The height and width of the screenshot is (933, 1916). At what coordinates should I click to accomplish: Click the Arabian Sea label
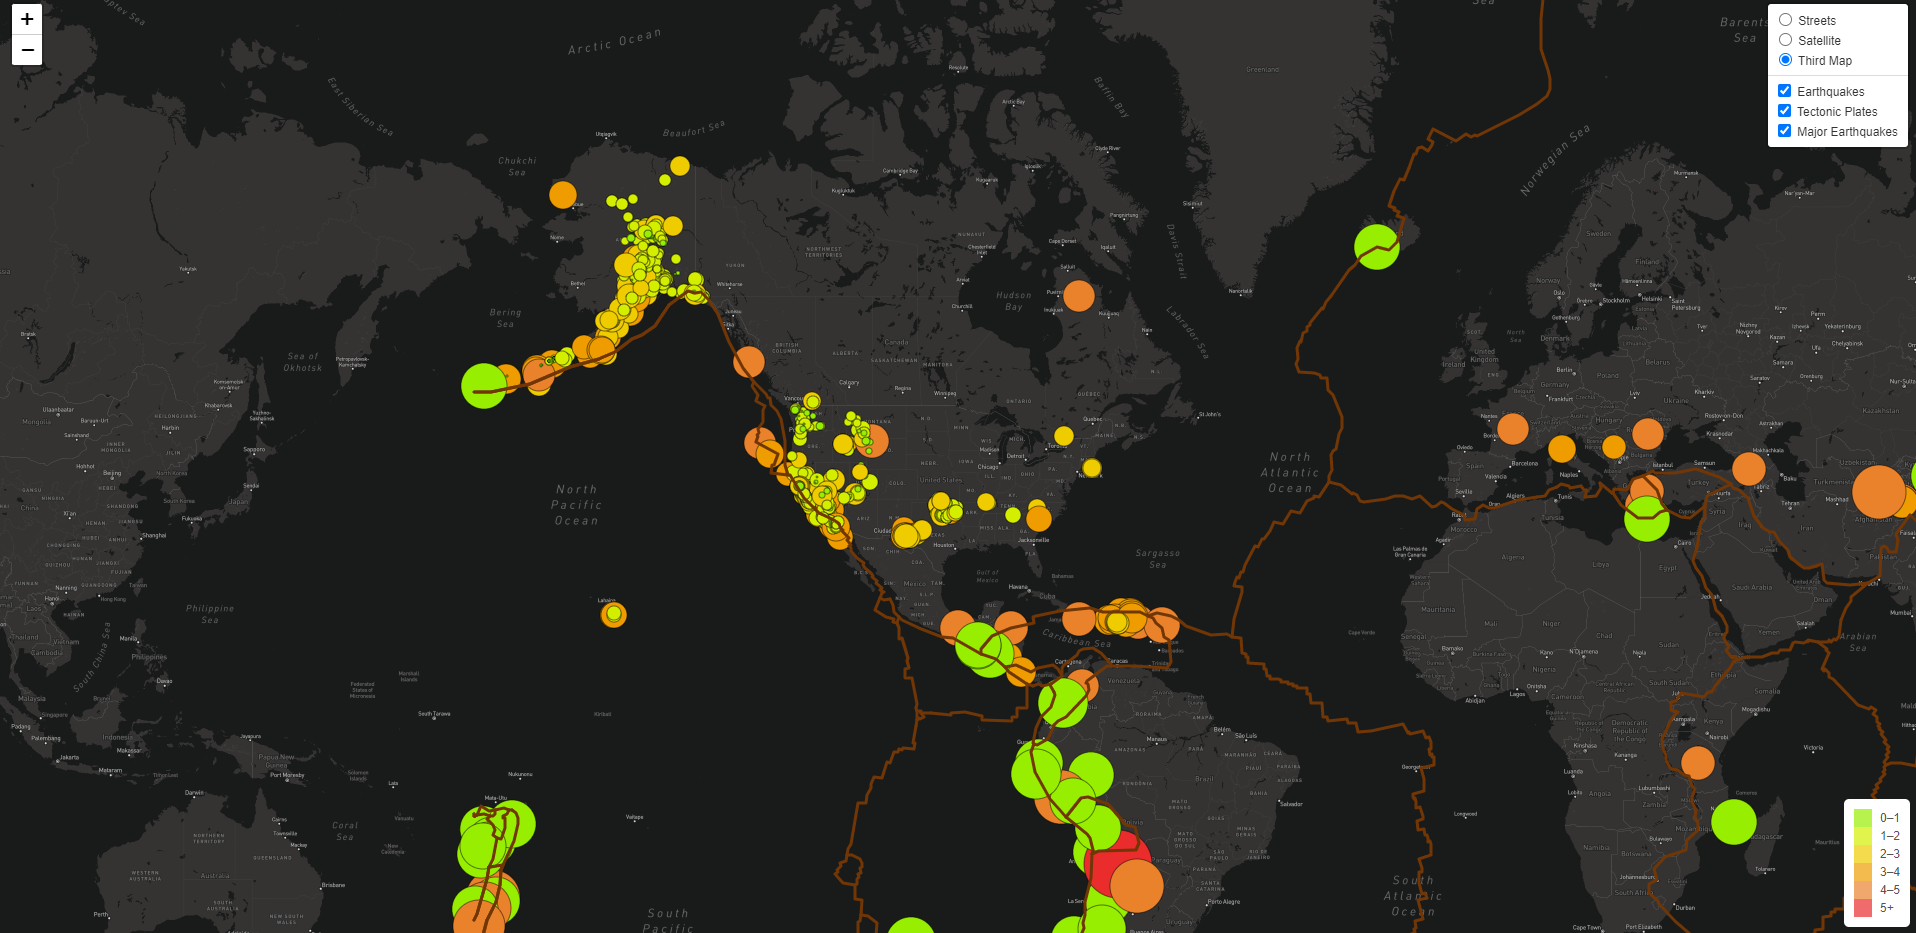click(x=1858, y=642)
